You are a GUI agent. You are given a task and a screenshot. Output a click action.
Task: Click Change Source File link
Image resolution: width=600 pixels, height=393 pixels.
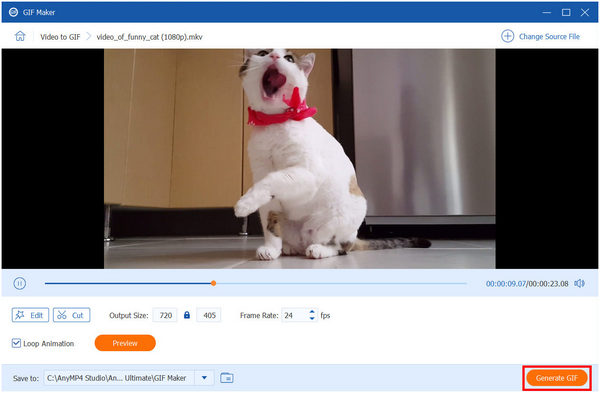(x=549, y=37)
